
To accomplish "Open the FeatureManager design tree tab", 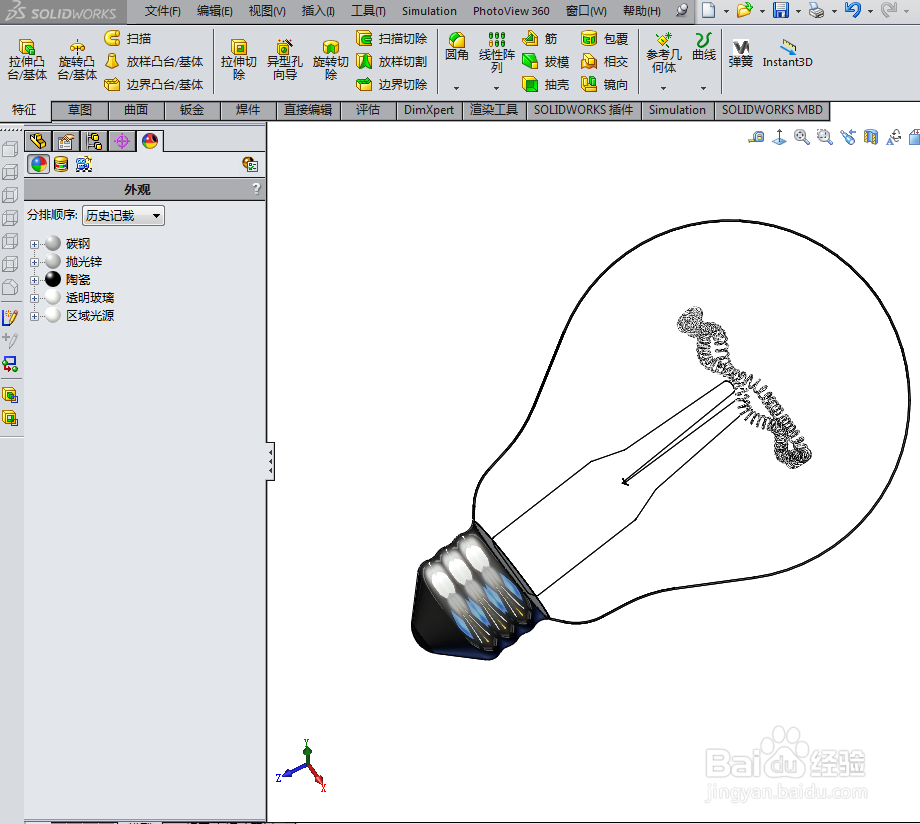I will click(x=38, y=141).
